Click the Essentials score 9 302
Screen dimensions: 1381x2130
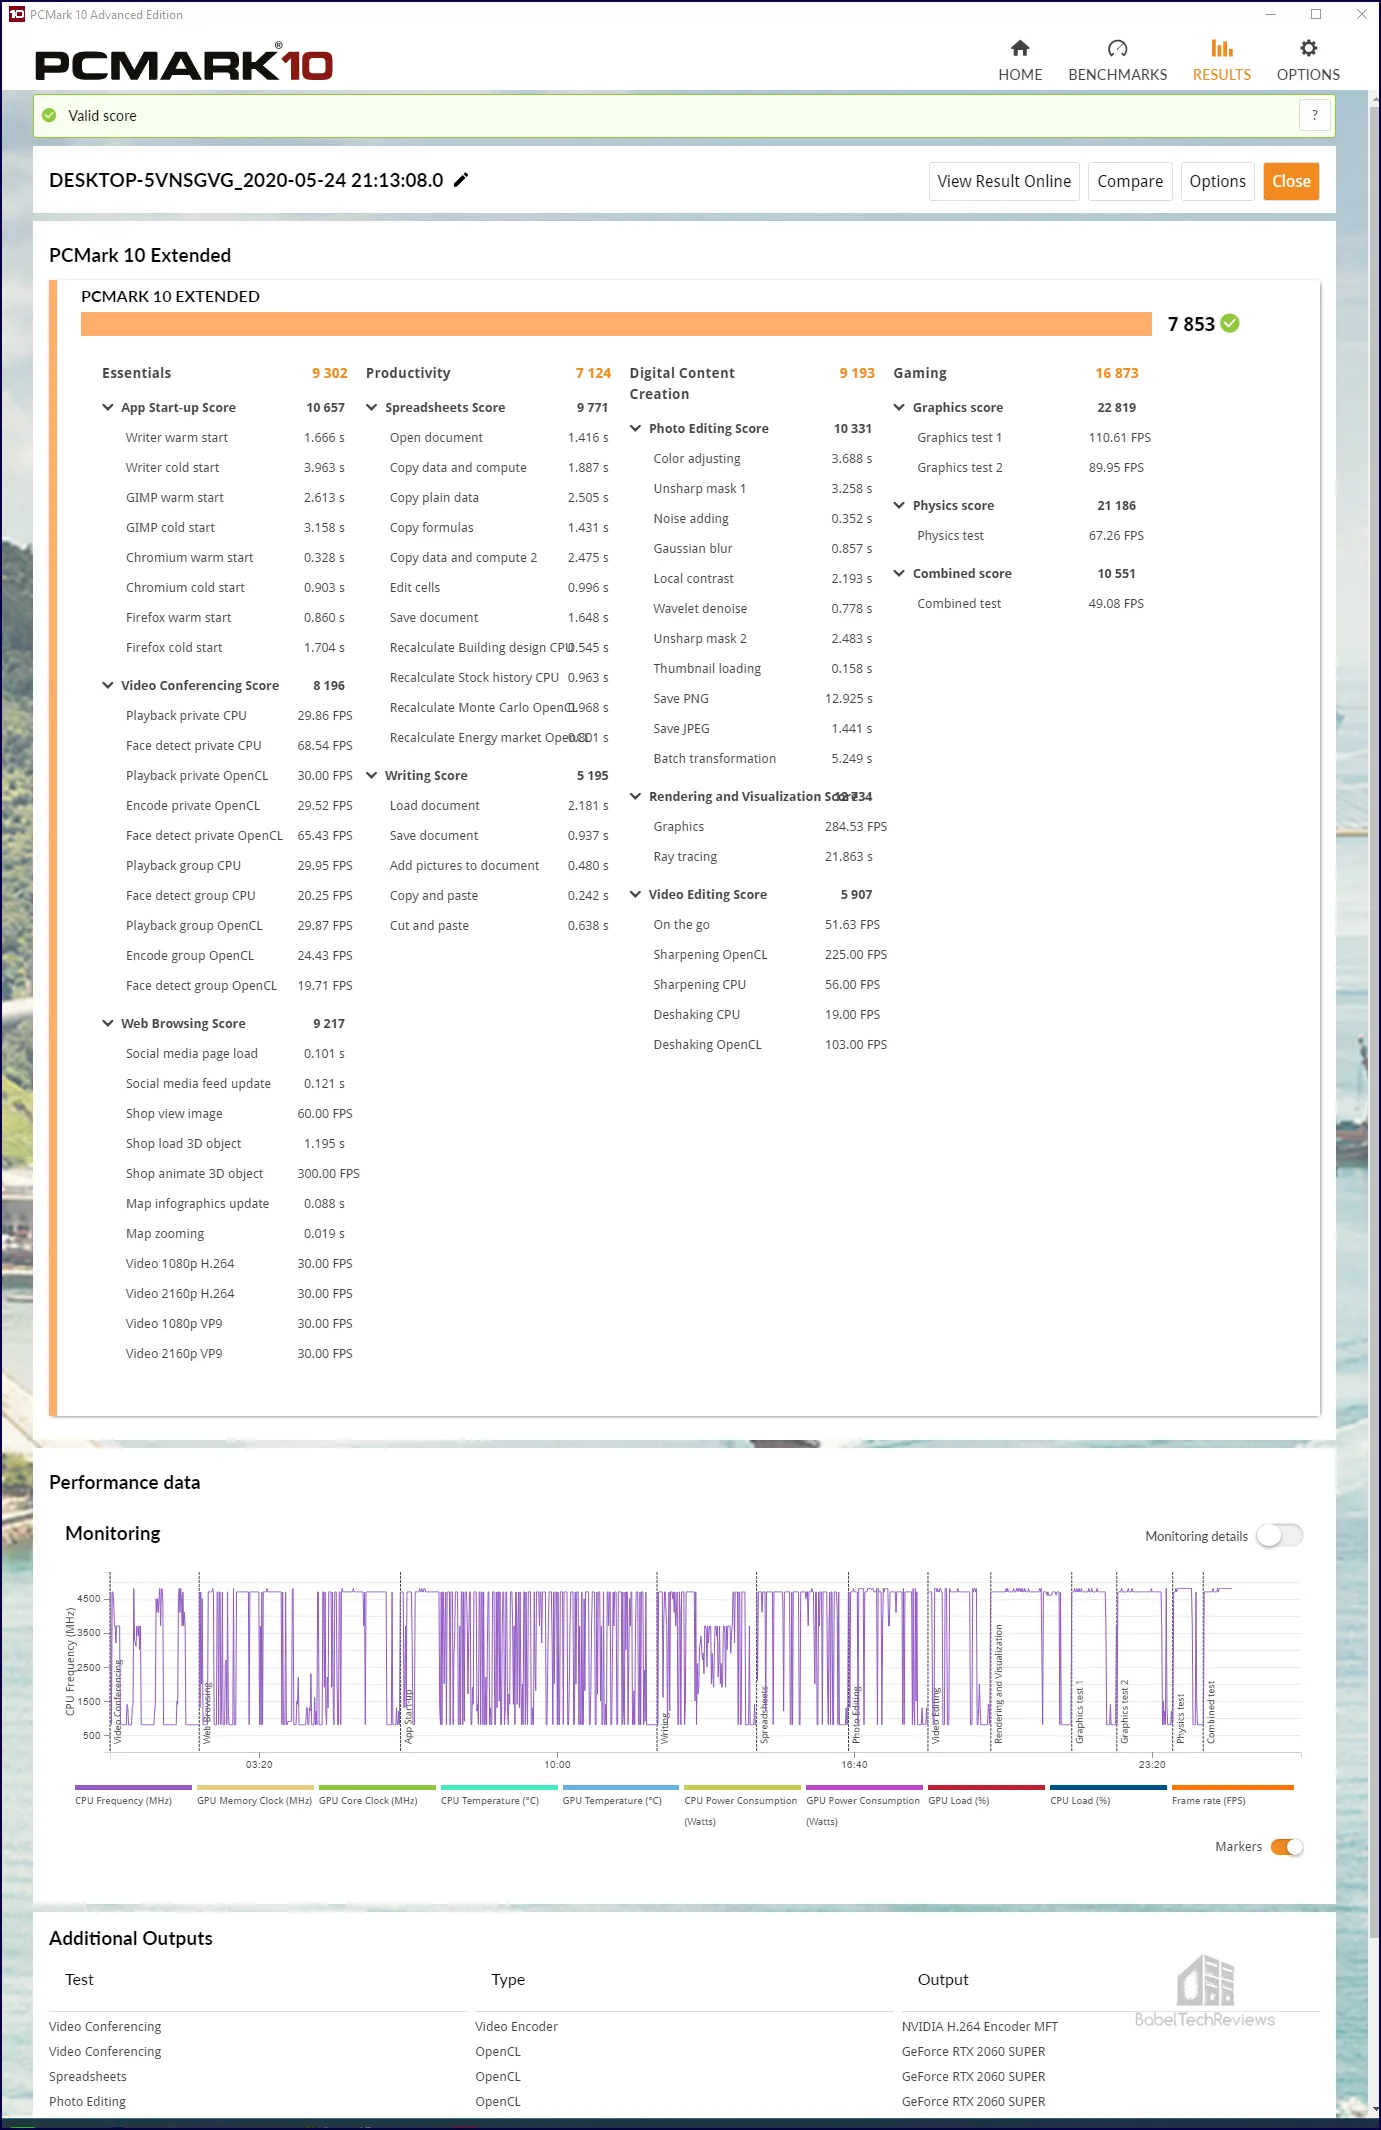coord(329,373)
